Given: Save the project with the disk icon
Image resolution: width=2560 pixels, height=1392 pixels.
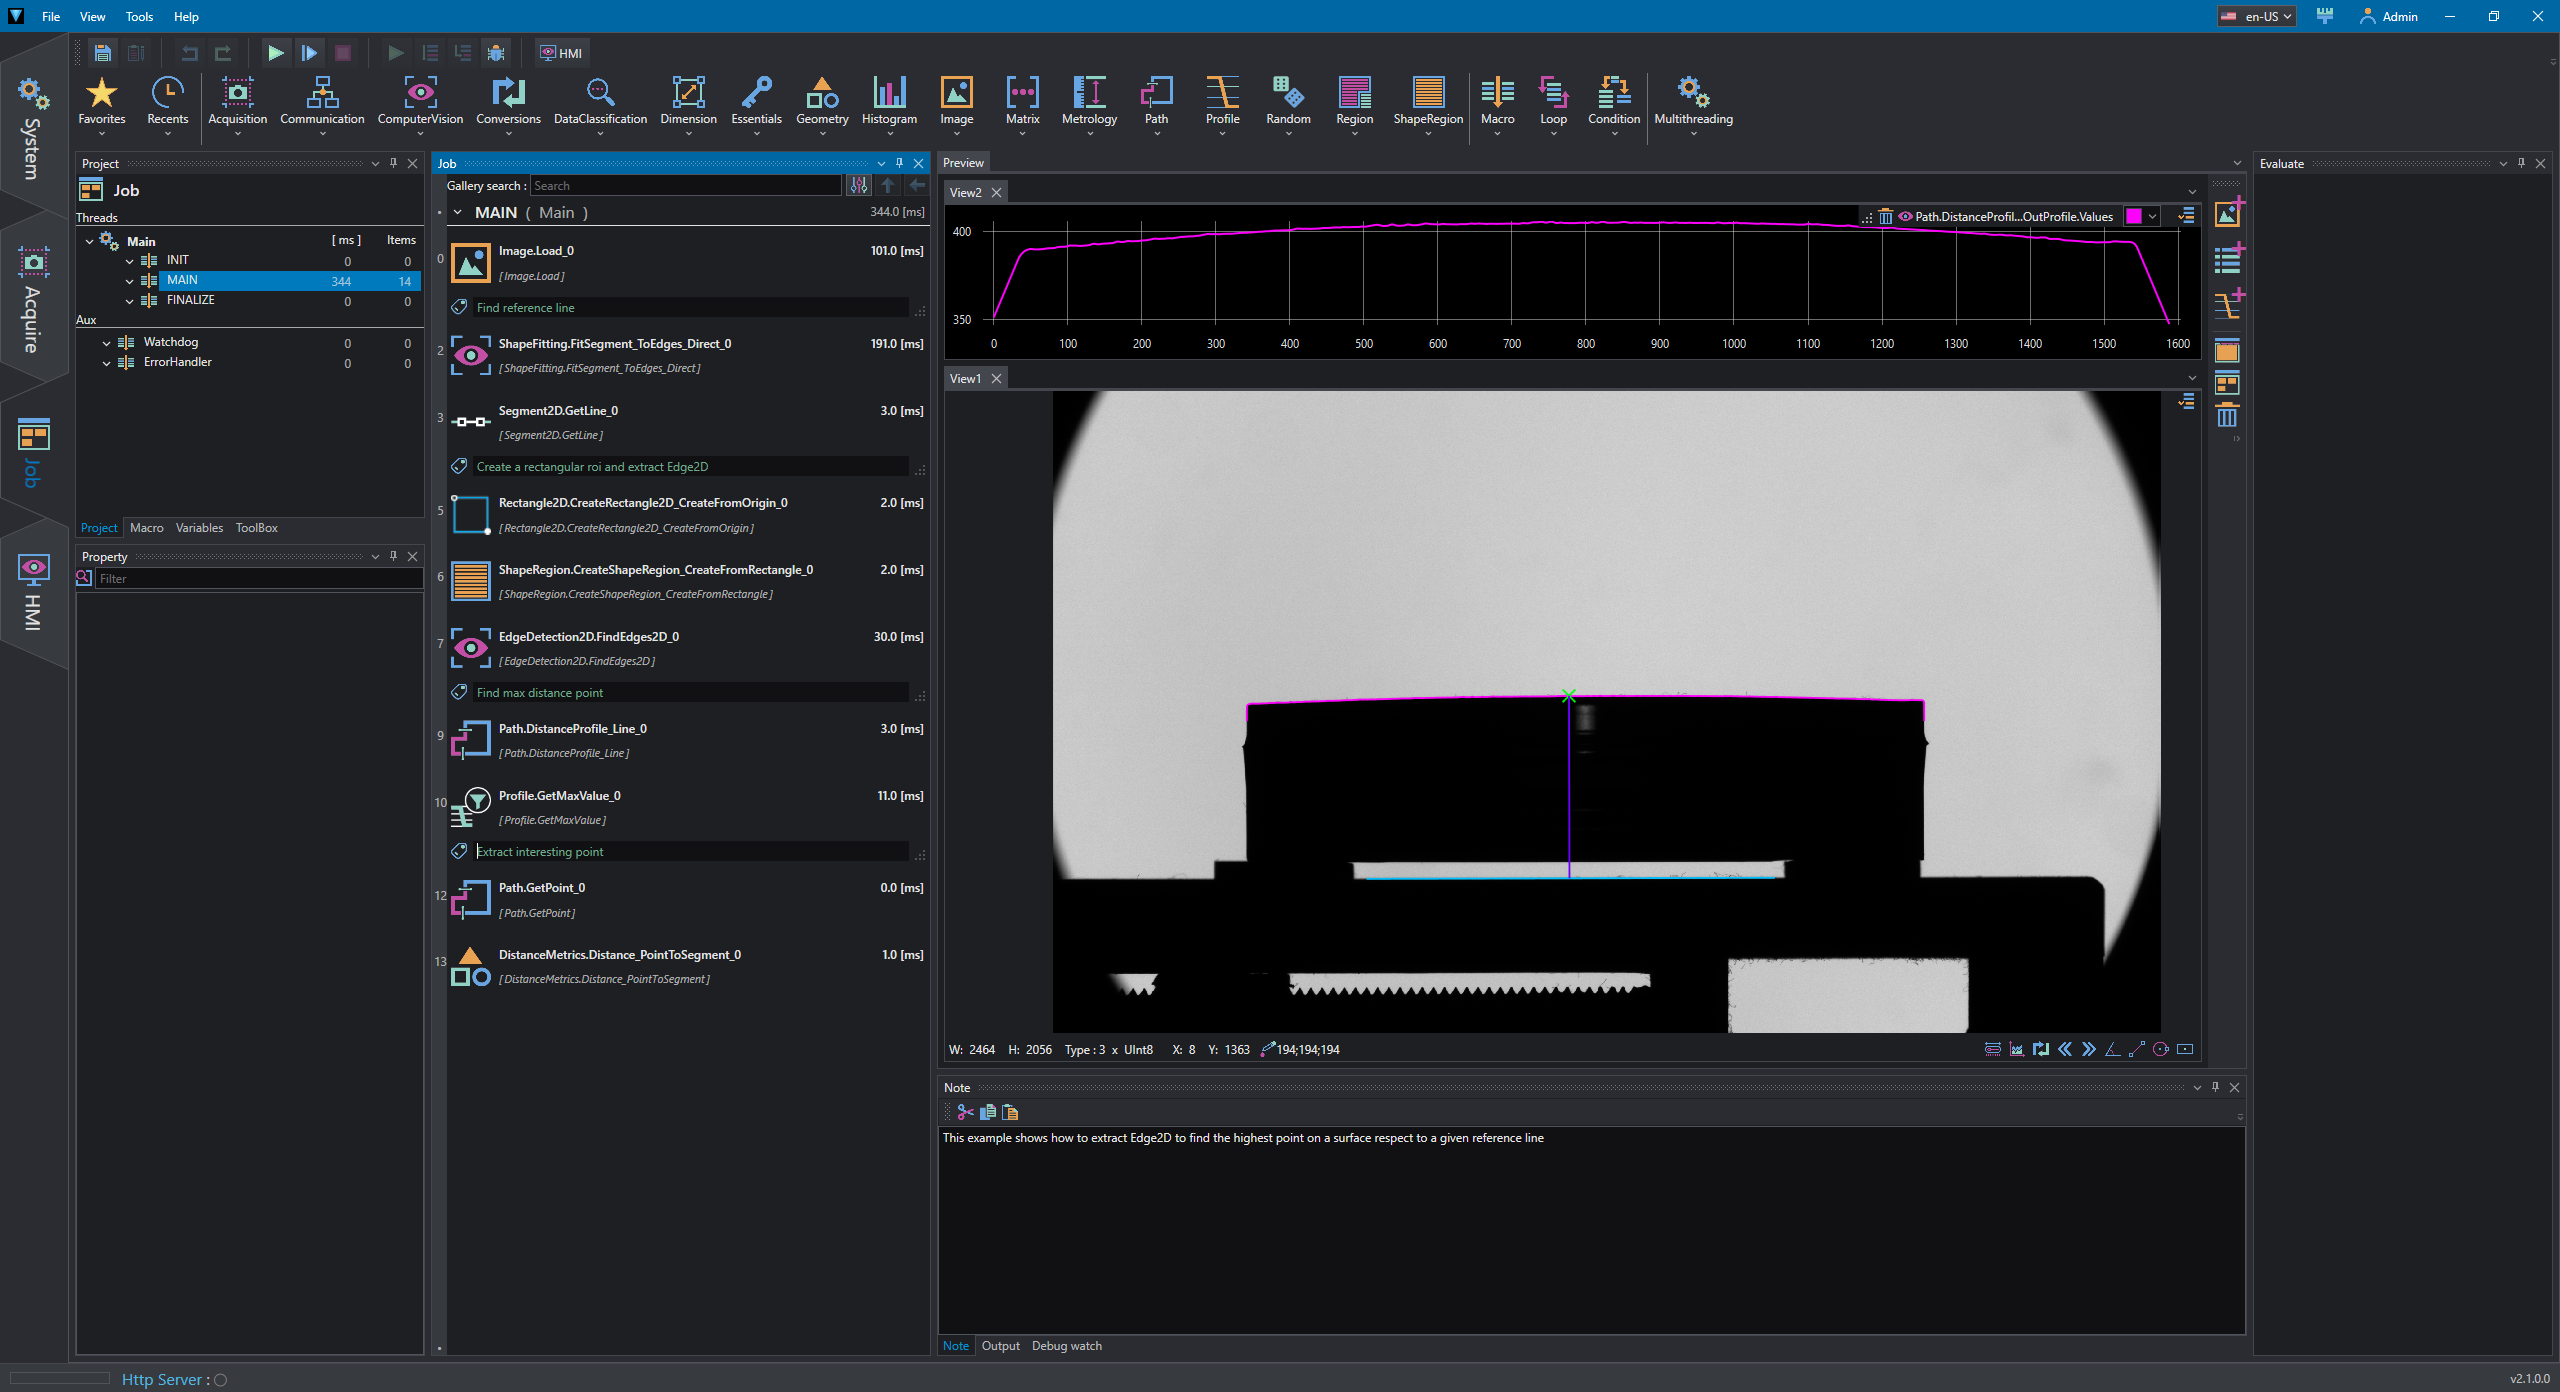Looking at the screenshot, I should [x=102, y=53].
